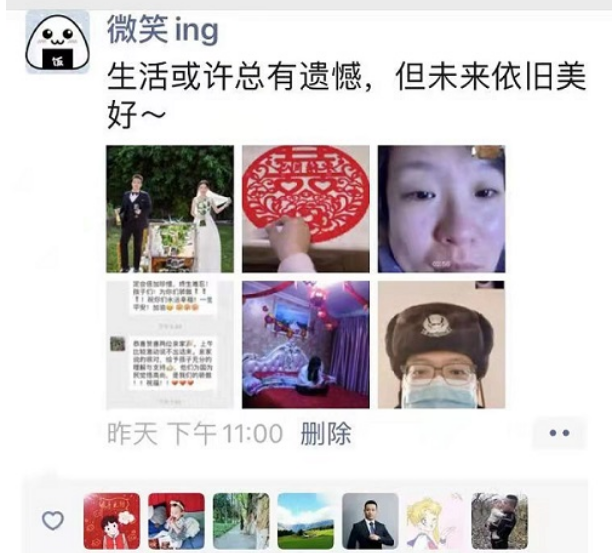Viewport: 614px width, 553px height.
Task: Open the 微笑ing username profile link
Action: pos(163,29)
